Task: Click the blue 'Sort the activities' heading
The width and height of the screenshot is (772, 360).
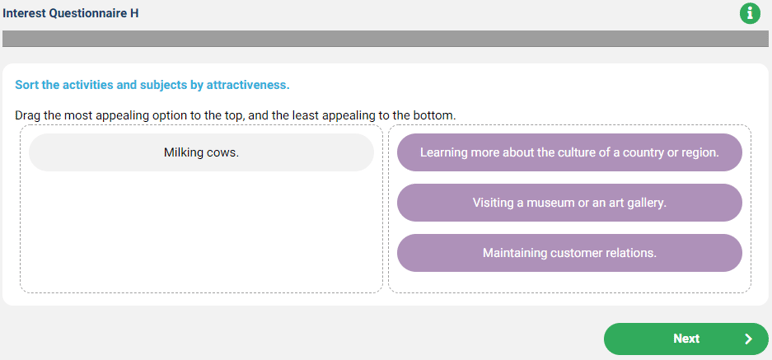Action: (x=152, y=85)
